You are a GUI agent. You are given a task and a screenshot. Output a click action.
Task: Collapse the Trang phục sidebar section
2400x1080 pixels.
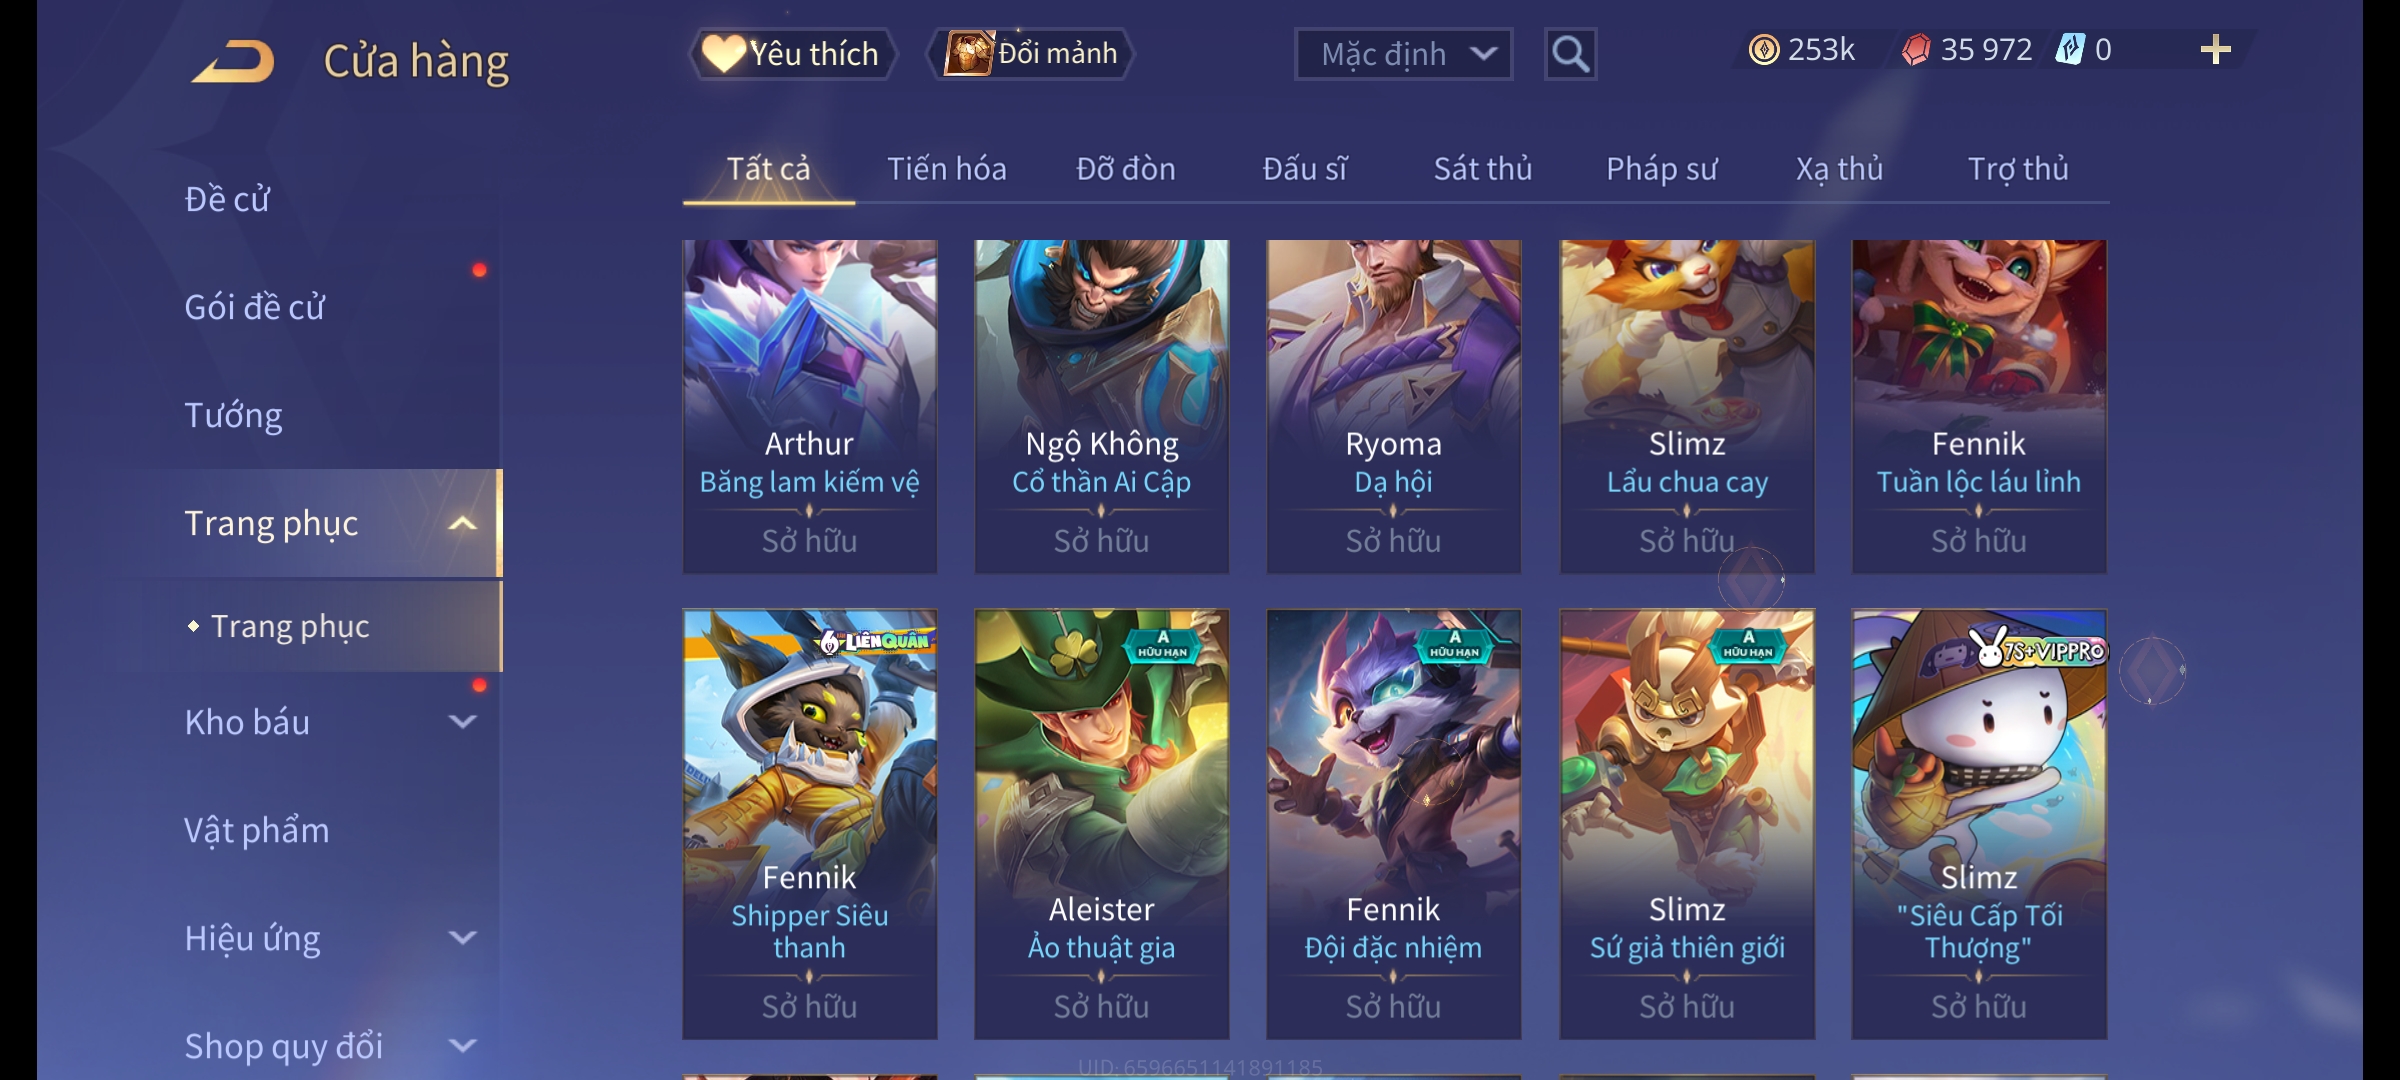(x=463, y=523)
